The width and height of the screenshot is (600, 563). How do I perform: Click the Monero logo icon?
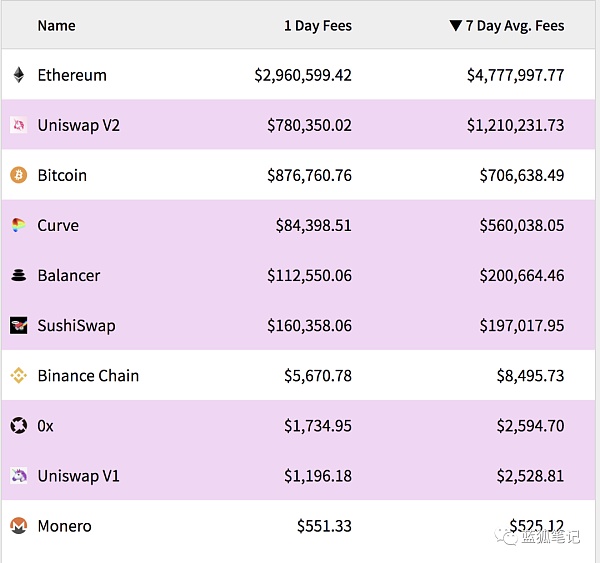tap(18, 526)
